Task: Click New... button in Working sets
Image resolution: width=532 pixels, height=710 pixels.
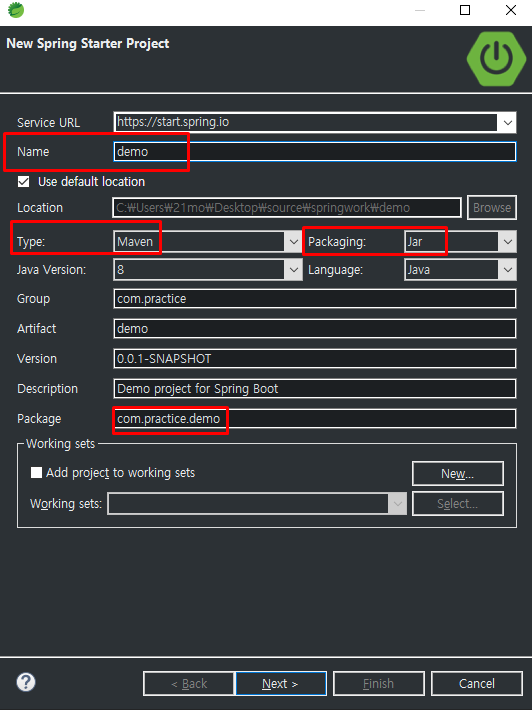Action: point(458,474)
